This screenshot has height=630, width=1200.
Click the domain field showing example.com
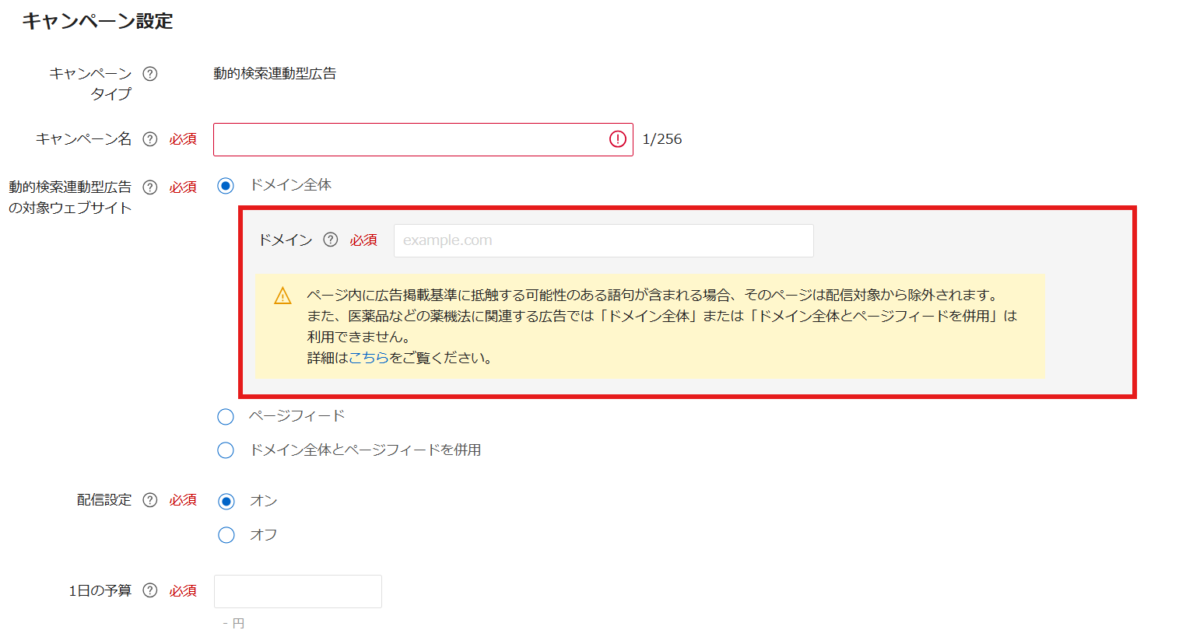(603, 241)
